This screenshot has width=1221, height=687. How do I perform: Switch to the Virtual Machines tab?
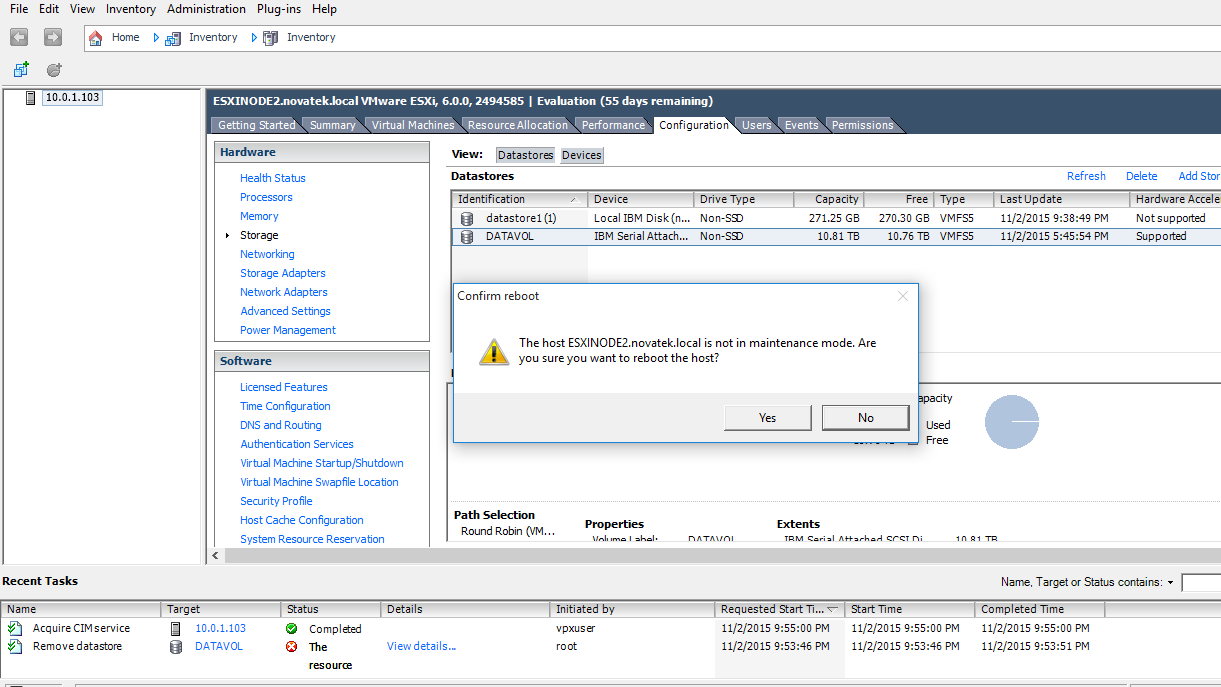413,125
